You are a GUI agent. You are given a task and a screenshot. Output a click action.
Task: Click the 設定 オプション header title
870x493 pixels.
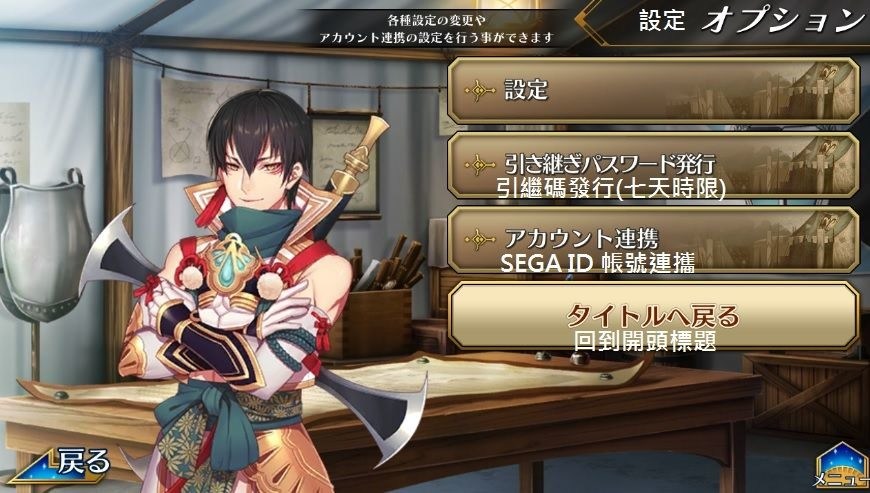tap(753, 21)
